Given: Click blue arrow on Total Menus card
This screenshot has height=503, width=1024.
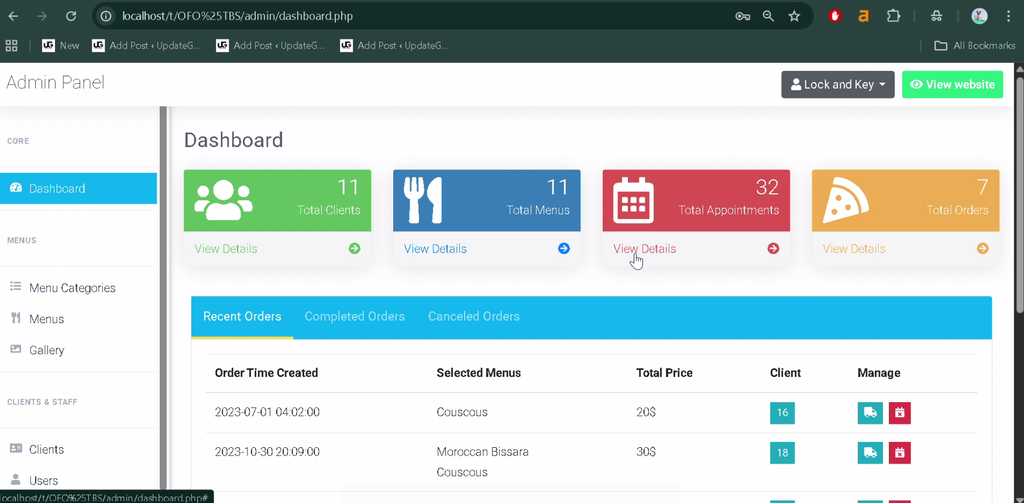Looking at the screenshot, I should click(x=564, y=248).
